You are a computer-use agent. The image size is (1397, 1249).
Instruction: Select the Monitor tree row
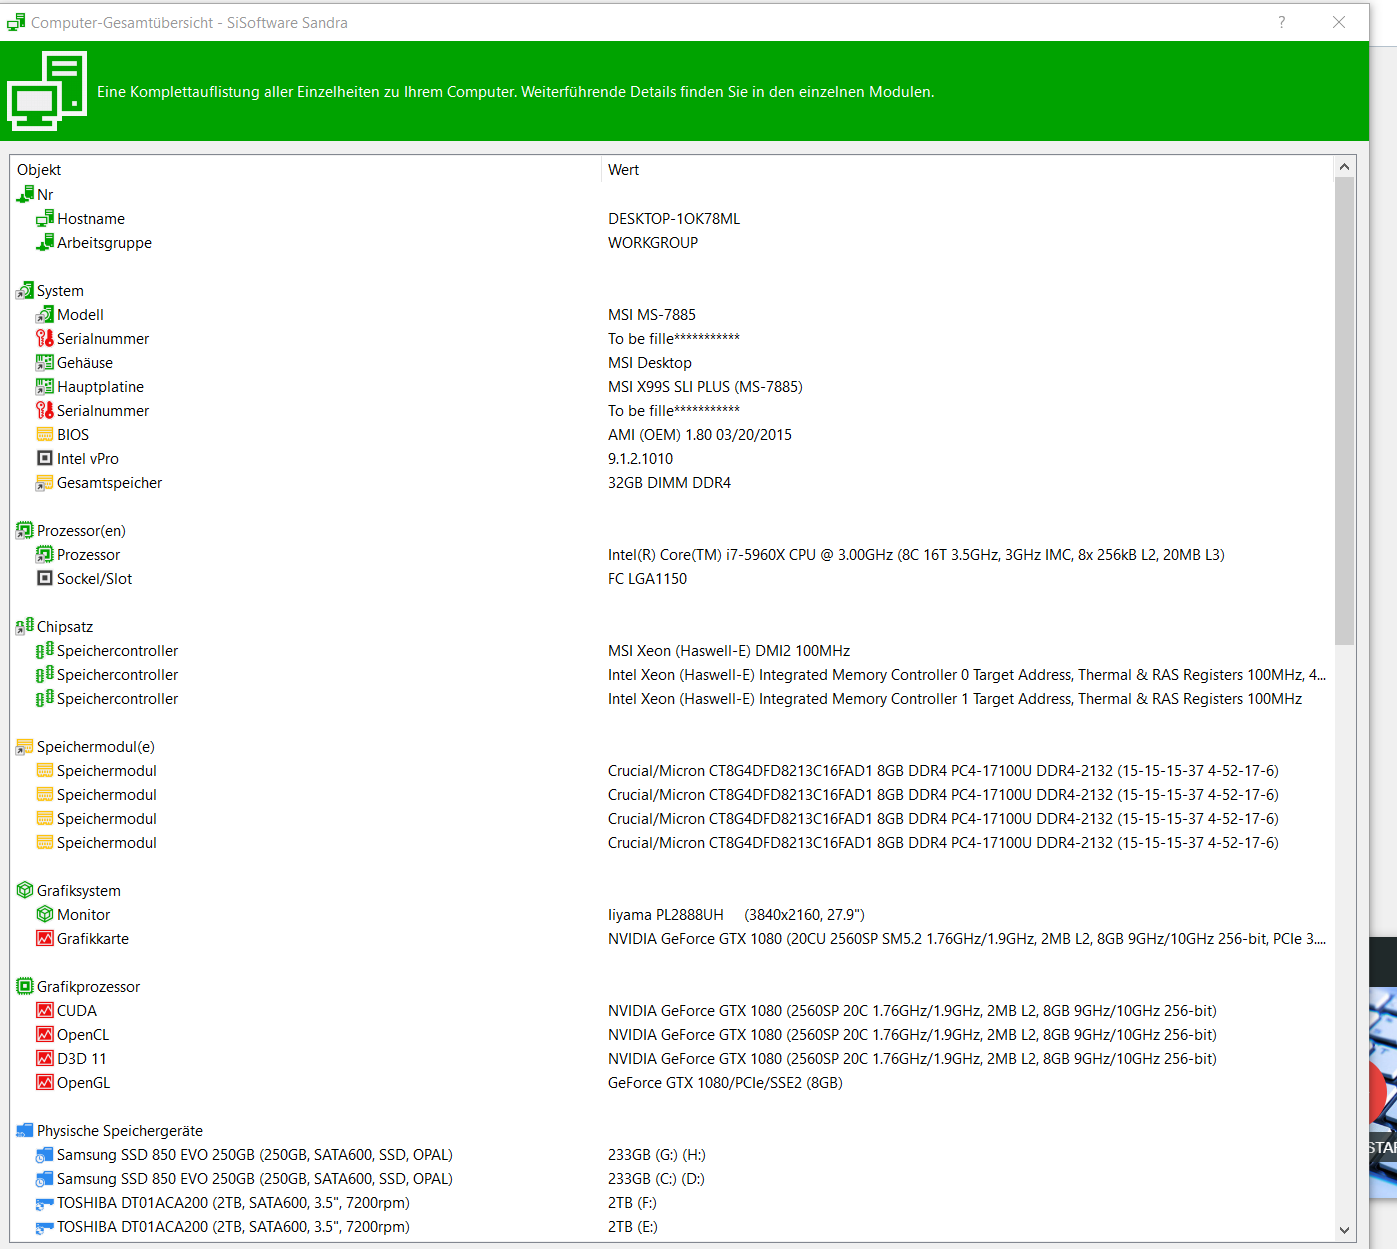[672, 914]
